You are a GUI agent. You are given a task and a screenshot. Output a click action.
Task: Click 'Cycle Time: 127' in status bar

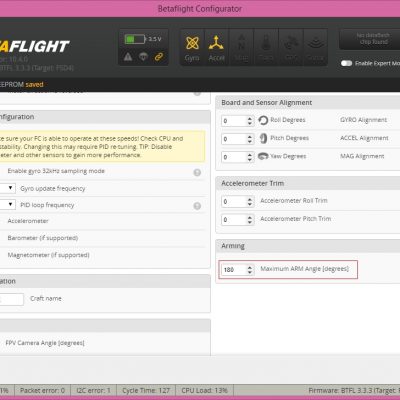click(146, 390)
